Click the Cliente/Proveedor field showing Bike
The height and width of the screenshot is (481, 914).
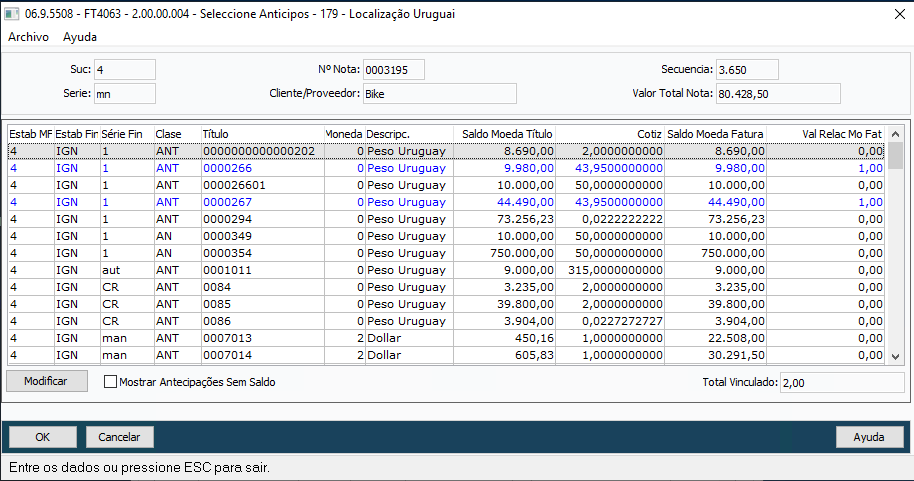click(438, 94)
